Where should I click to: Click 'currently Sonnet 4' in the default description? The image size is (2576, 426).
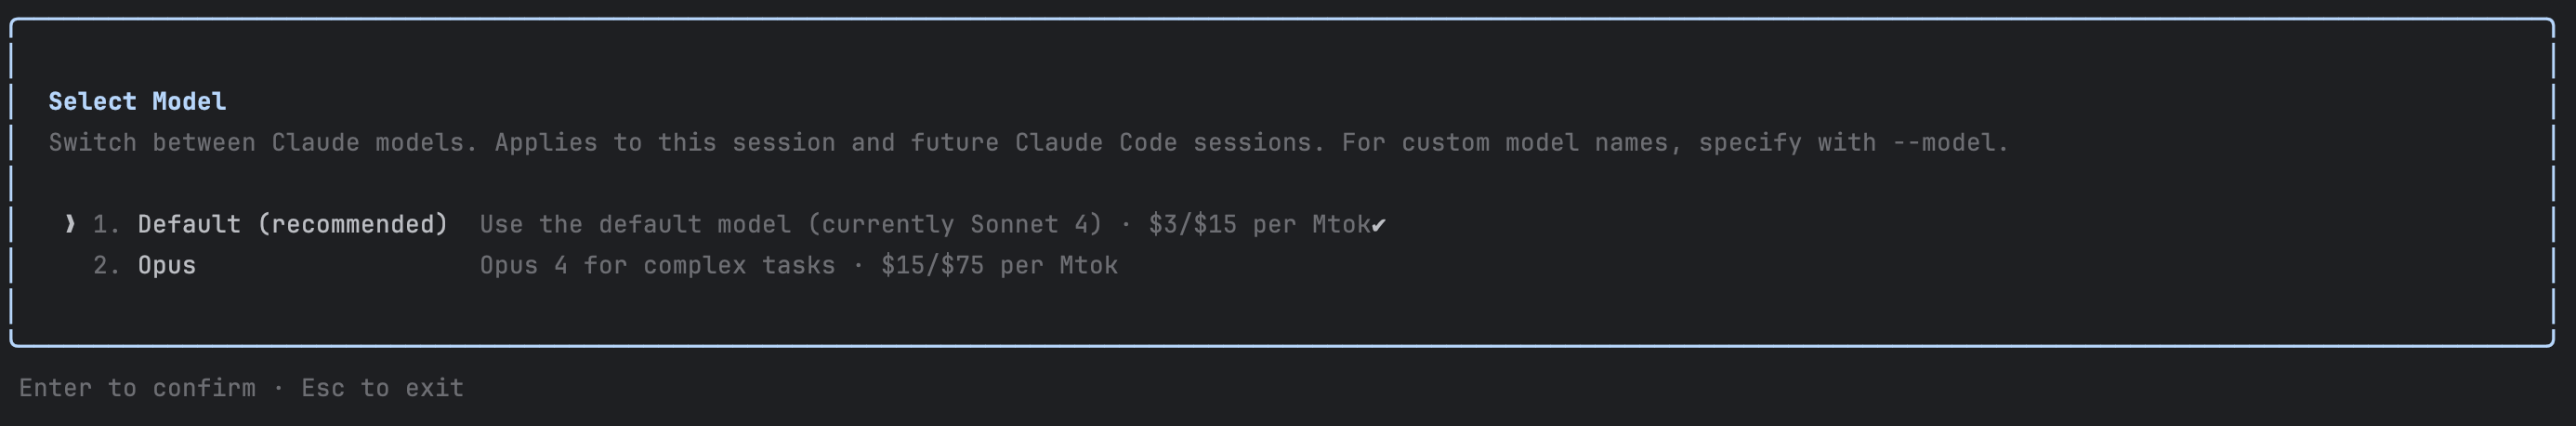[954, 224]
